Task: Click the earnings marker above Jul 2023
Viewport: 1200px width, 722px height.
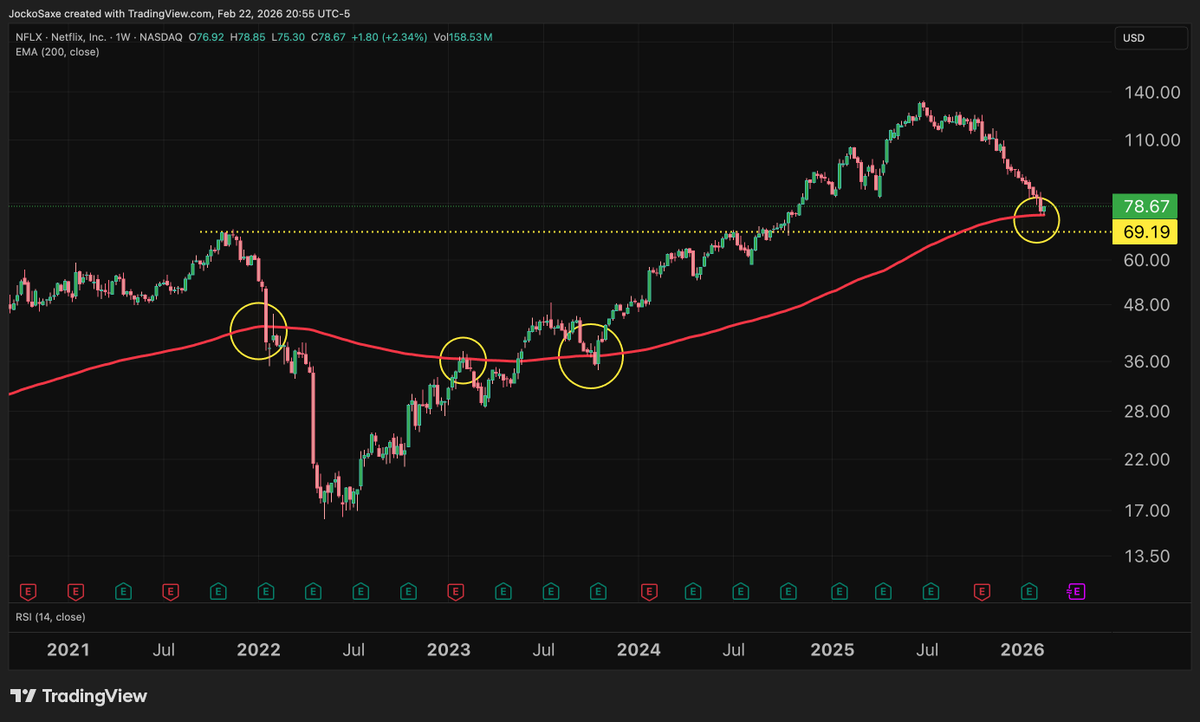Action: click(550, 592)
